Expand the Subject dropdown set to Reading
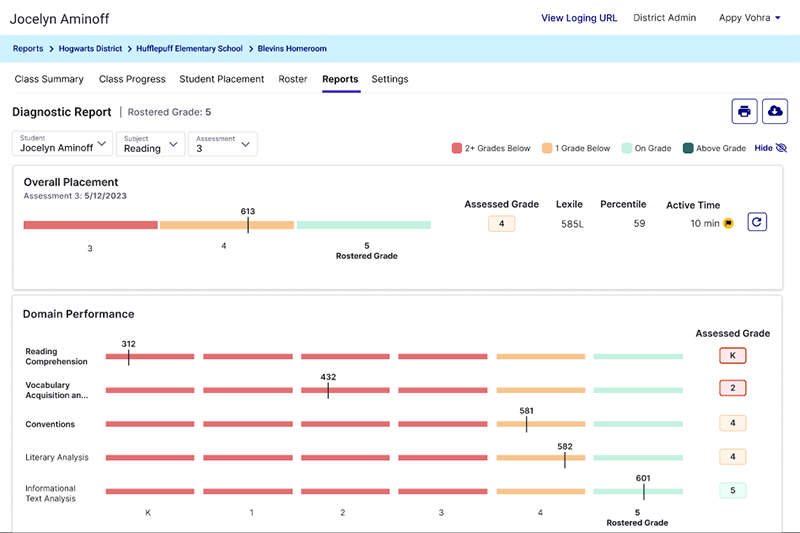Viewport: 800px width, 533px height. coord(150,144)
